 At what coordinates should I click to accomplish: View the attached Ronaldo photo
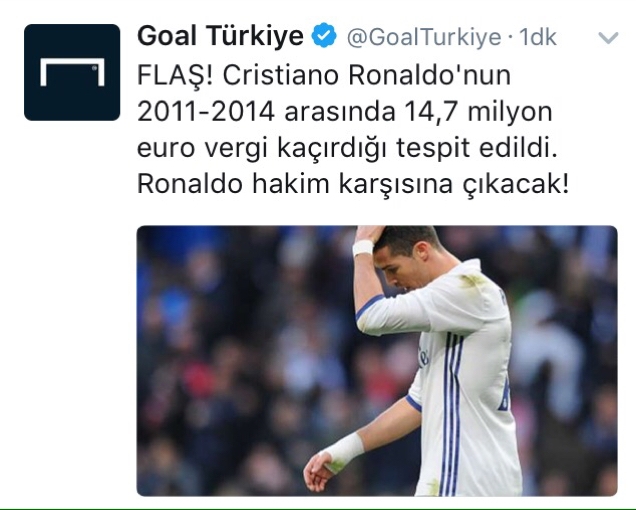[x=377, y=361]
